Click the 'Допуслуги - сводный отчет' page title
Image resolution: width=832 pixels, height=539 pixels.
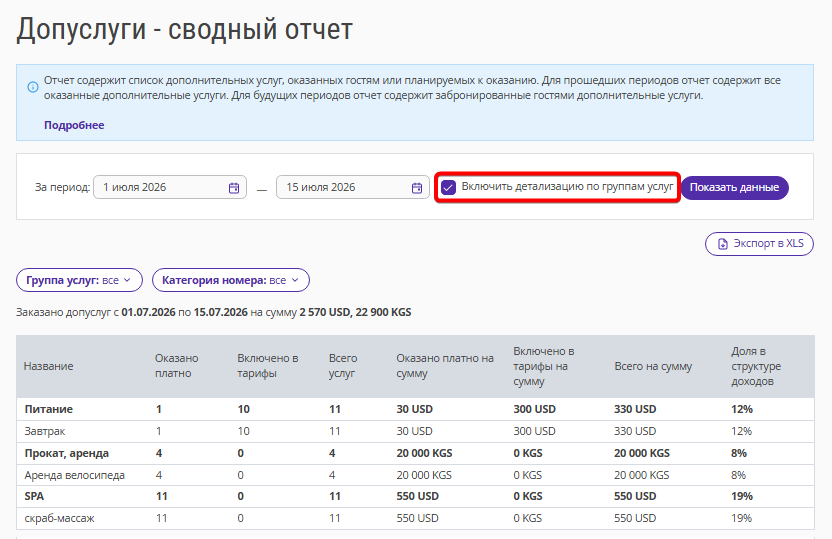pos(184,29)
